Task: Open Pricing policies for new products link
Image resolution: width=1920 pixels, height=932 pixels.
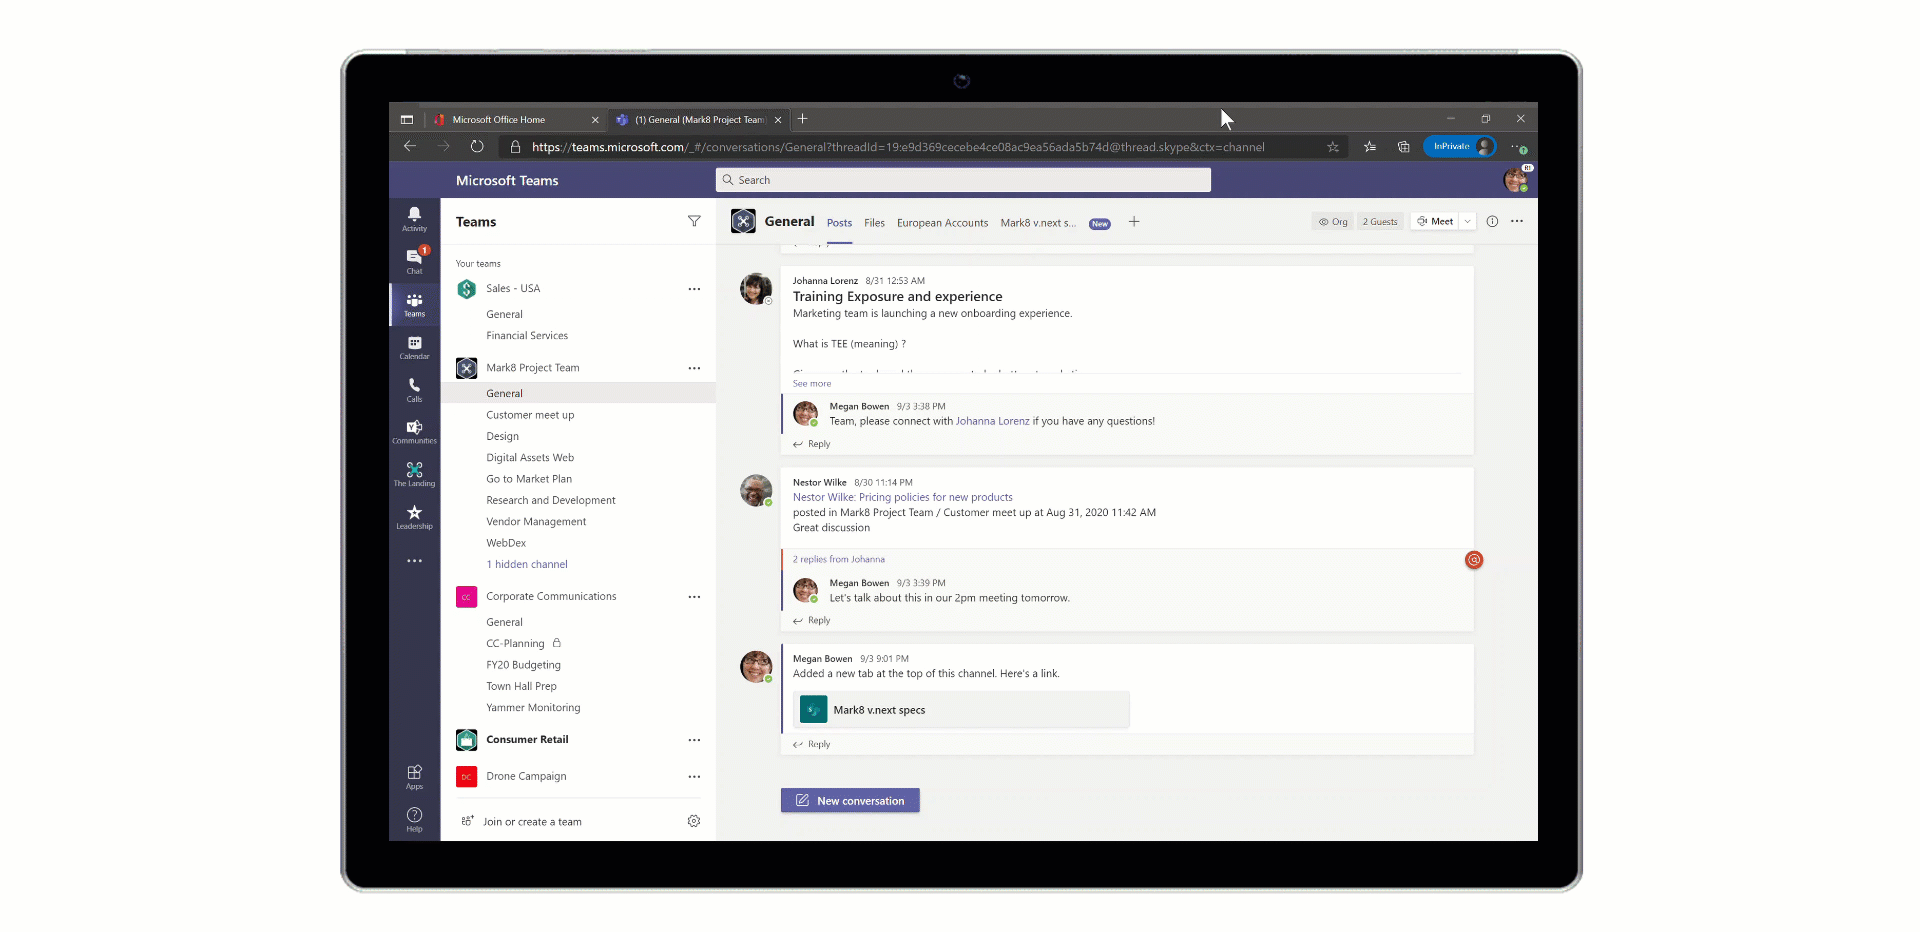Action: [903, 497]
